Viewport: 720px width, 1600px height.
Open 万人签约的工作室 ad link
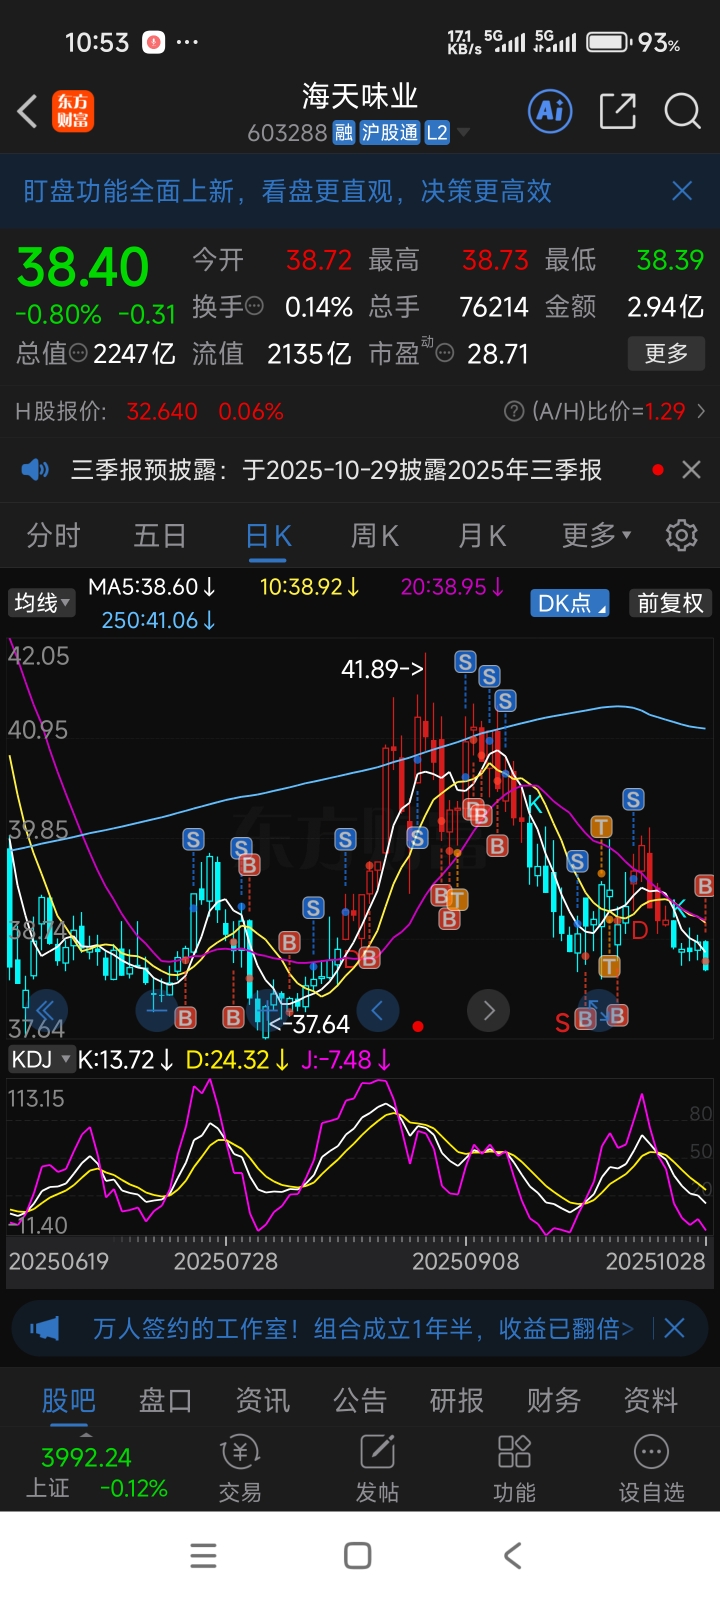tap(363, 1328)
